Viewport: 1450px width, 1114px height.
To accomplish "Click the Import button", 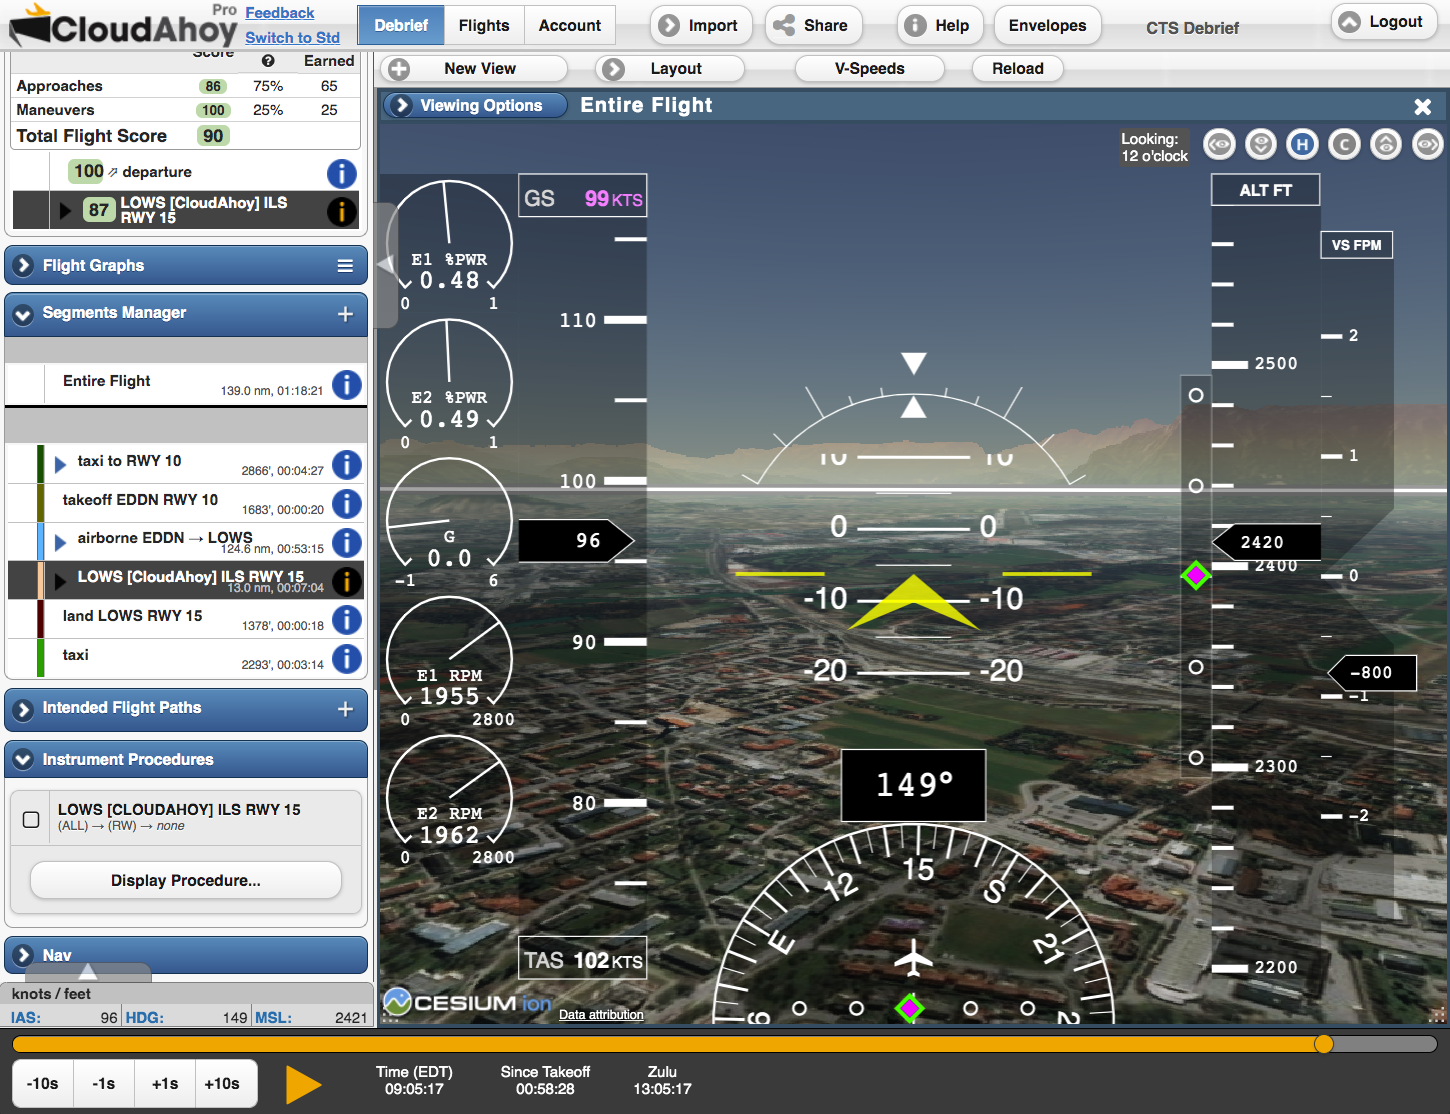I will [x=702, y=25].
